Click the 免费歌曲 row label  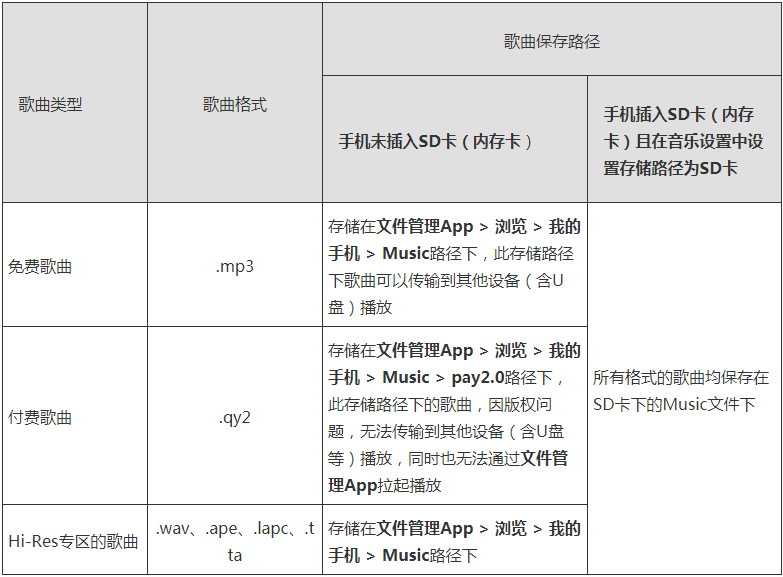75,265
